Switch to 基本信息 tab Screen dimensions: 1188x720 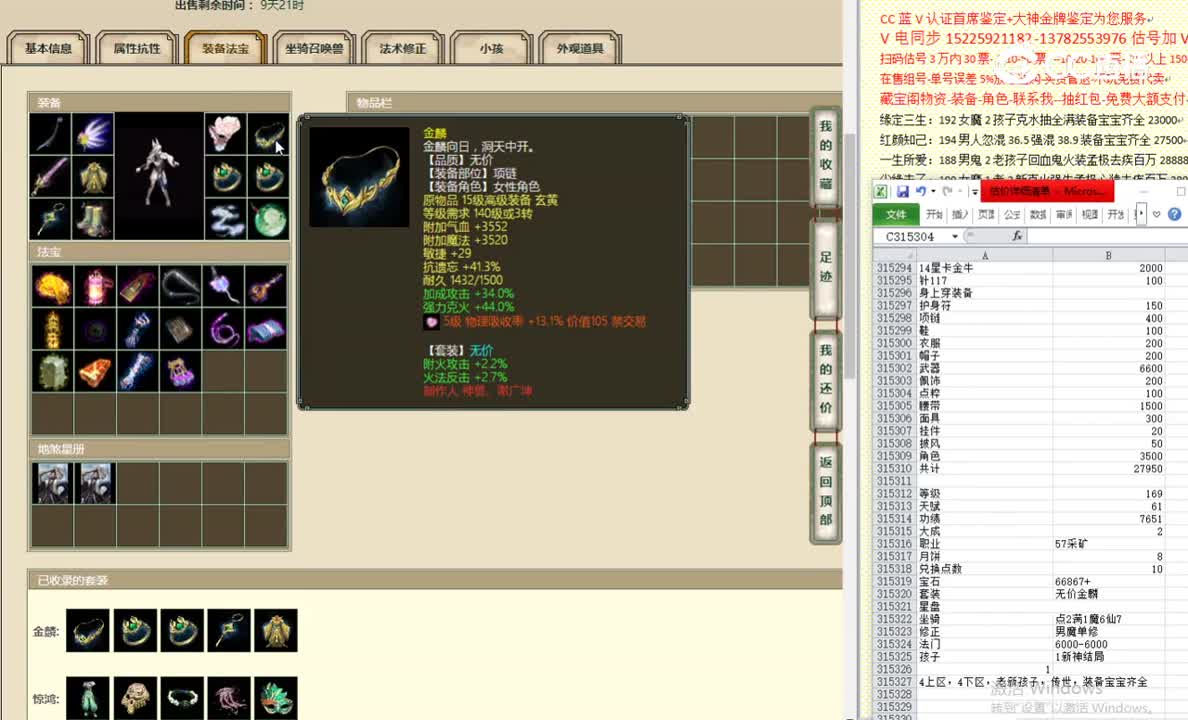coord(48,49)
